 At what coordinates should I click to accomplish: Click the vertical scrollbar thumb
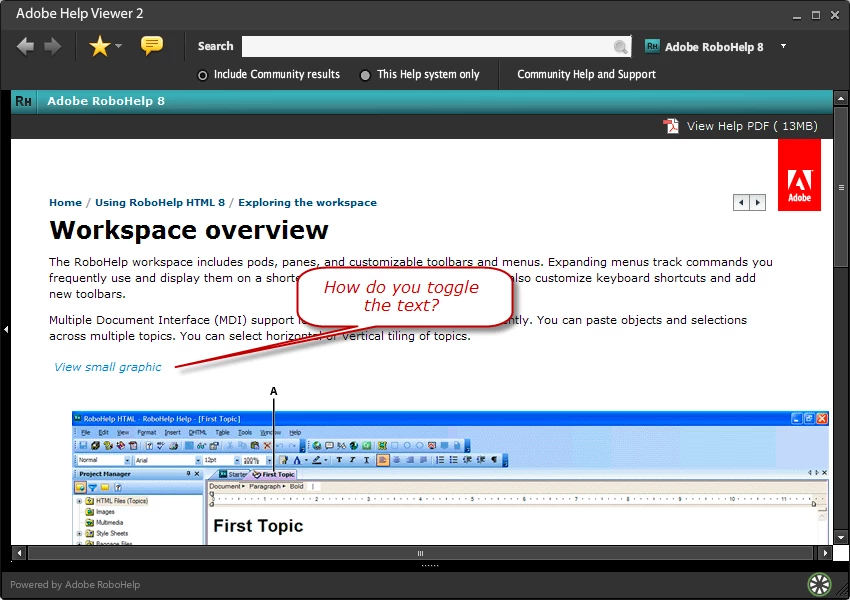841,187
